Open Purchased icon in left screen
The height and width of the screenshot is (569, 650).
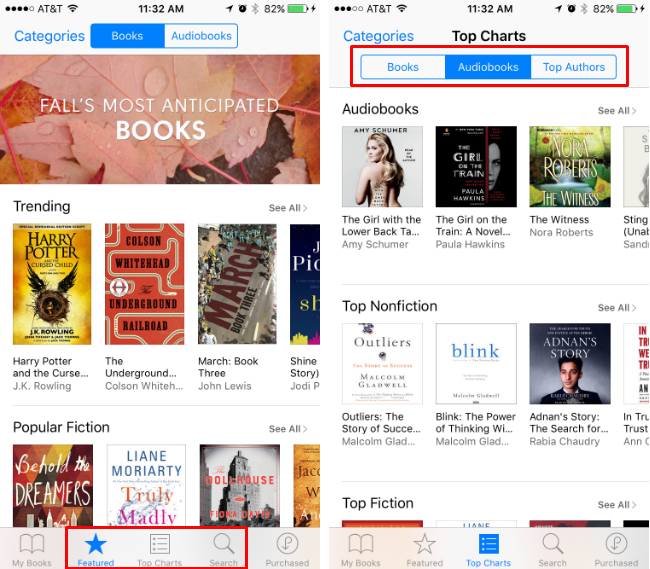(x=287, y=543)
